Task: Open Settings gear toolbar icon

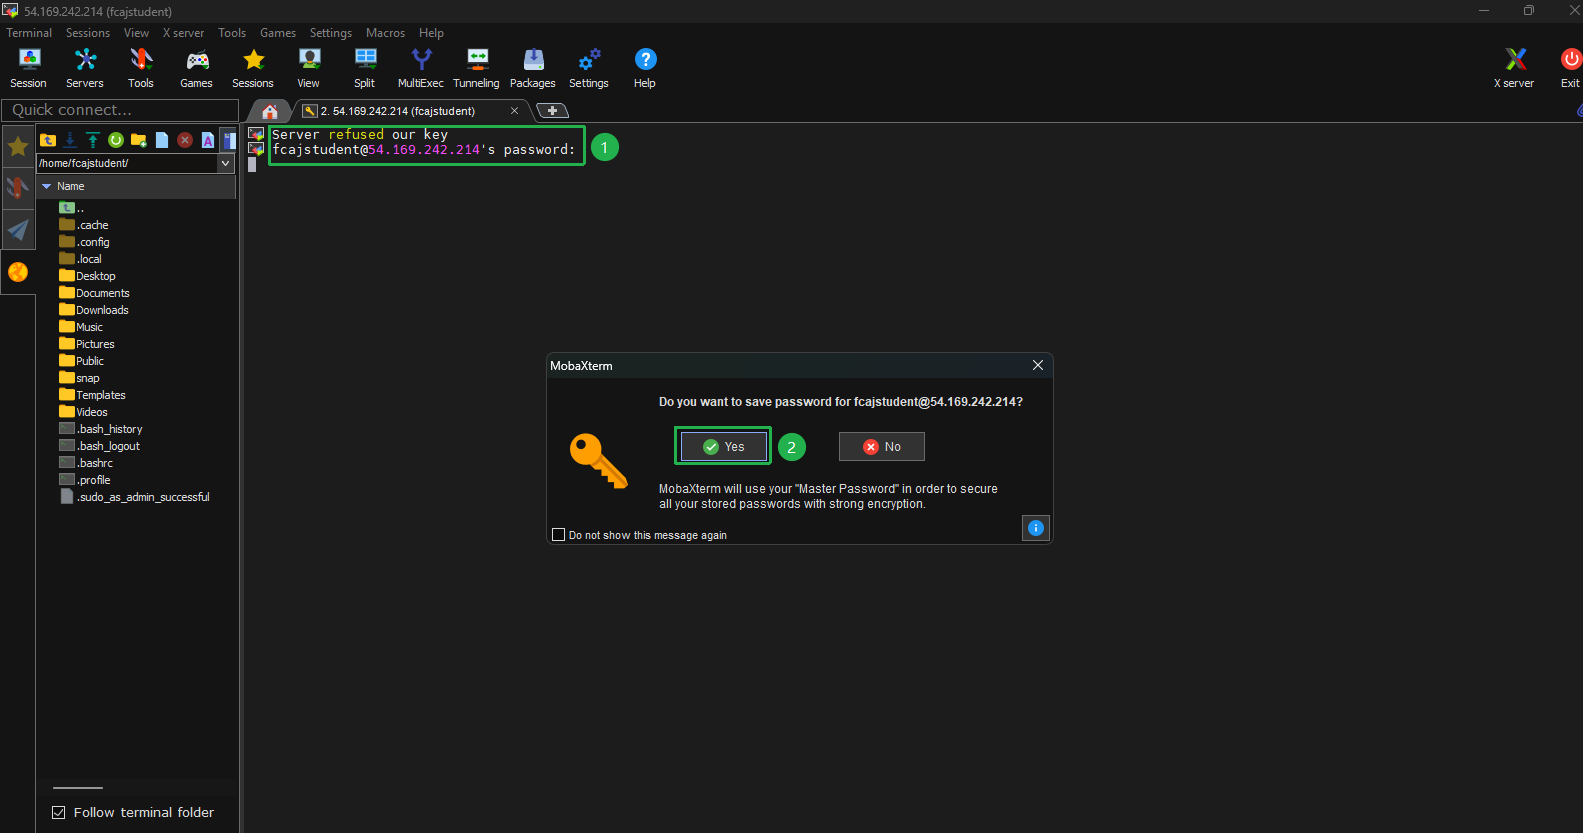Action: [589, 68]
